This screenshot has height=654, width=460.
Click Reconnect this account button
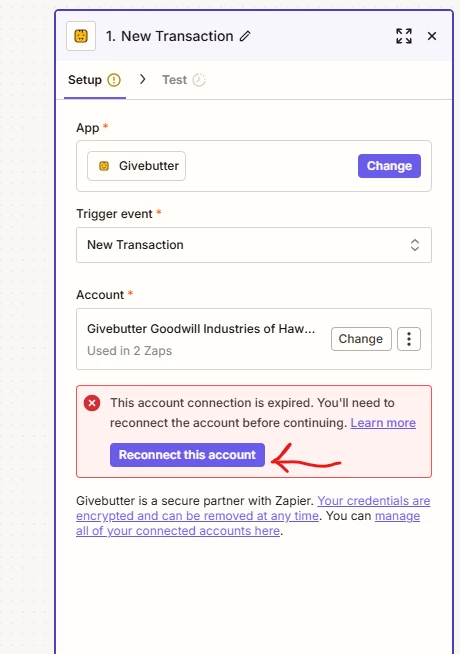point(187,455)
